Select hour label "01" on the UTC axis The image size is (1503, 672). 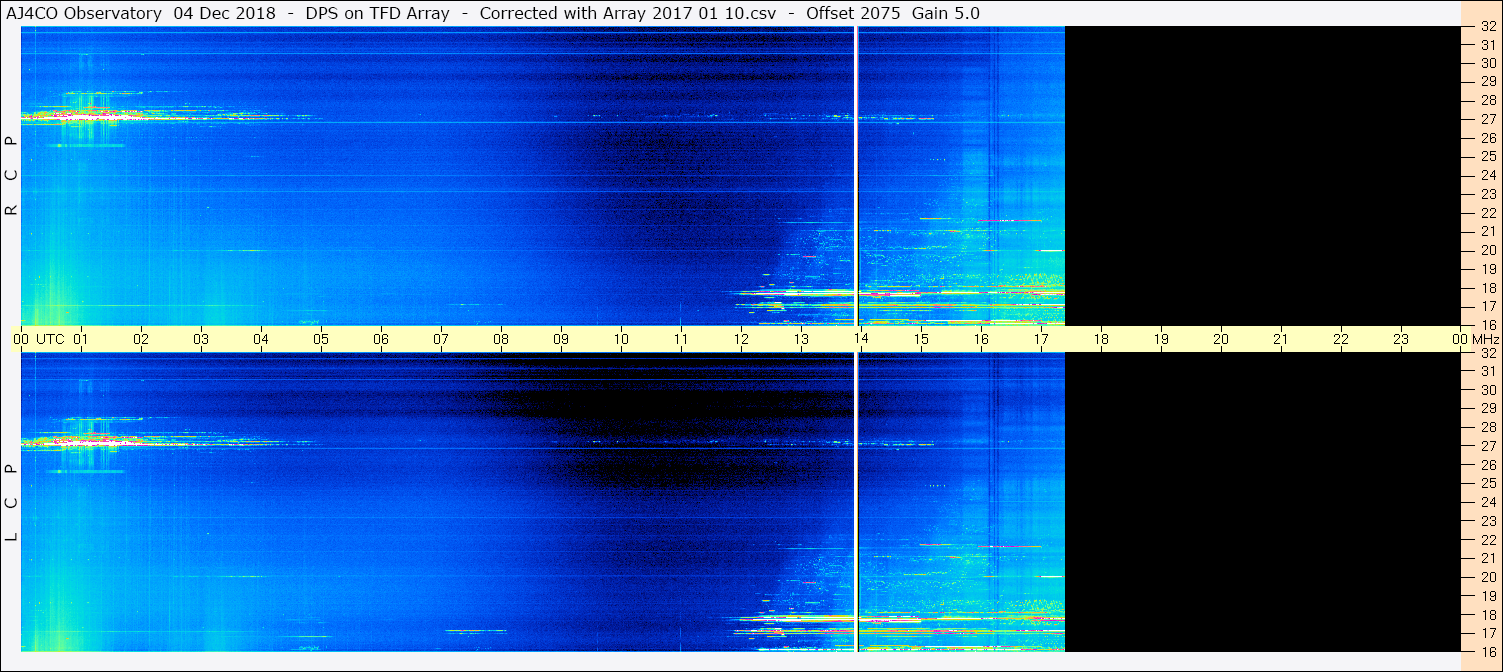click(x=81, y=339)
